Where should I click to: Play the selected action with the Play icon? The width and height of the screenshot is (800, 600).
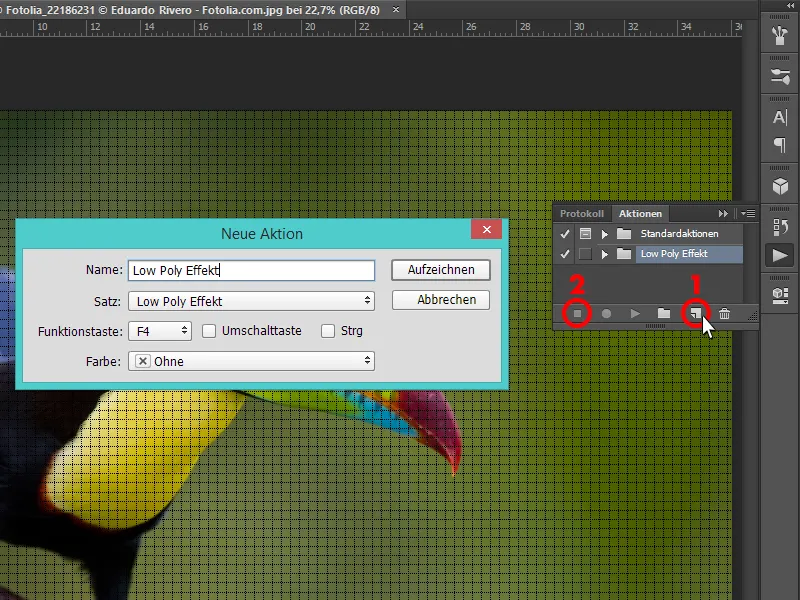[x=635, y=313]
